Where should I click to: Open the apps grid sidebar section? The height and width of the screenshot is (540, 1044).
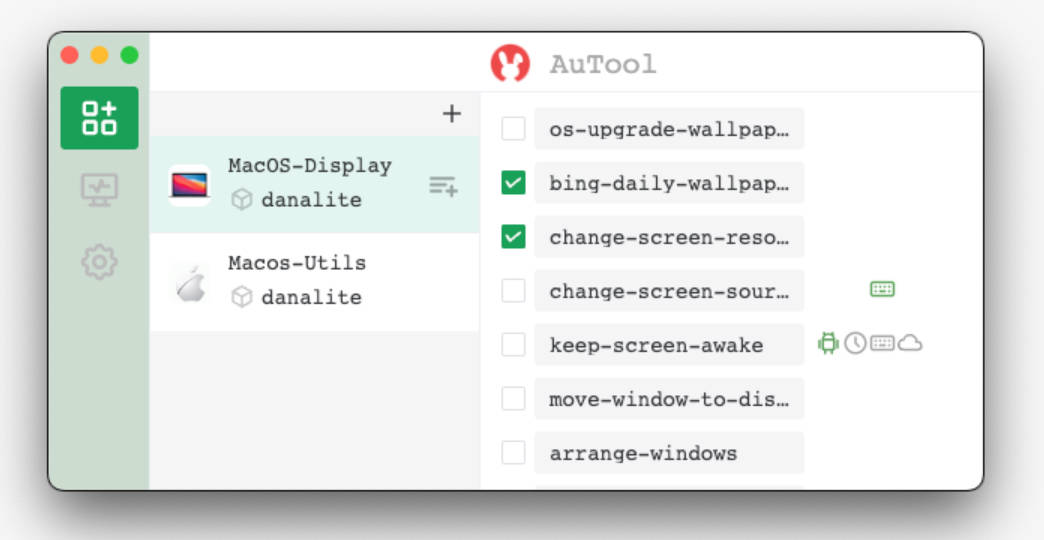[99, 118]
